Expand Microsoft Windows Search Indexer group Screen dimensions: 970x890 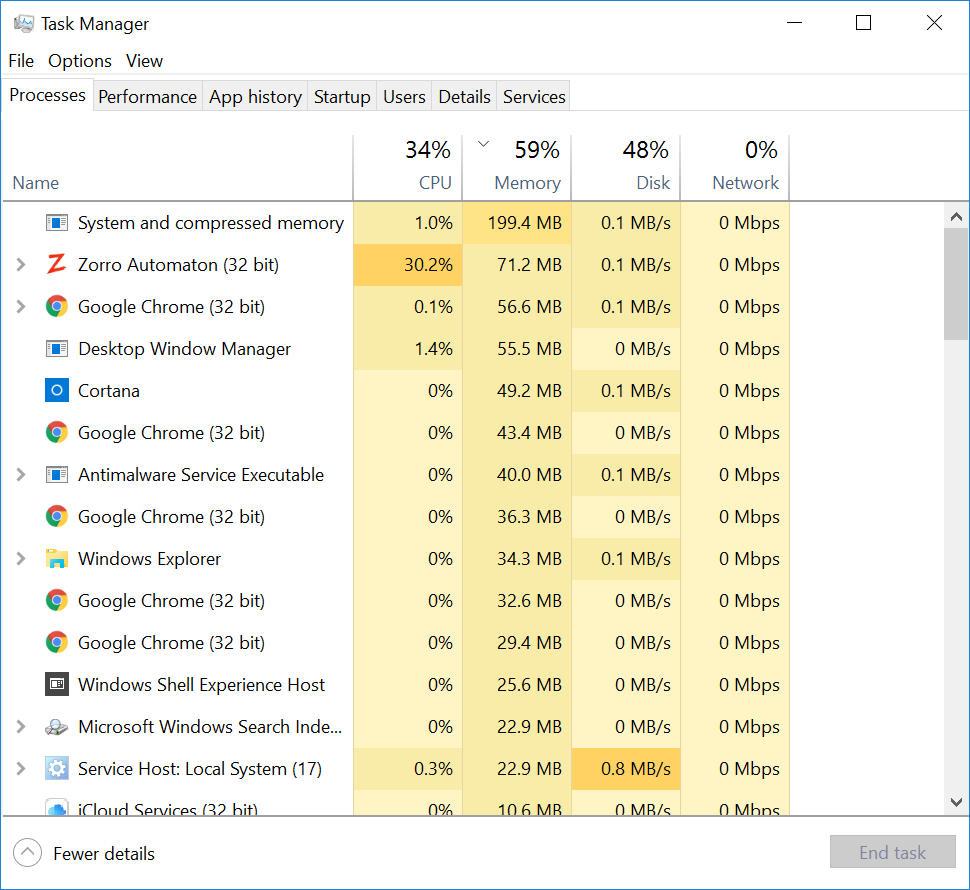coord(21,727)
